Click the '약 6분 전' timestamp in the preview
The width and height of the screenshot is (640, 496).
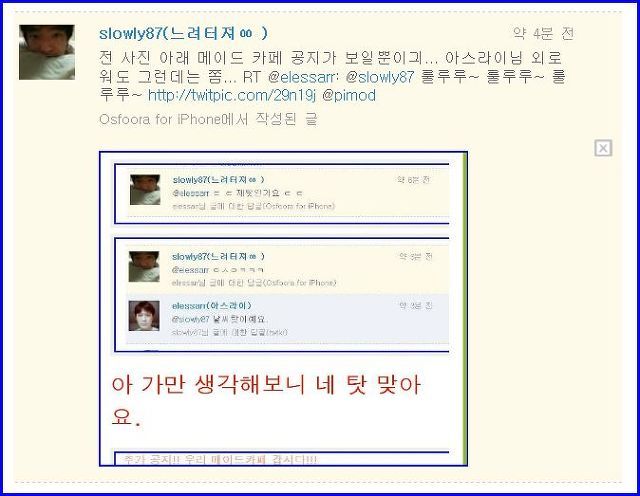(x=413, y=180)
